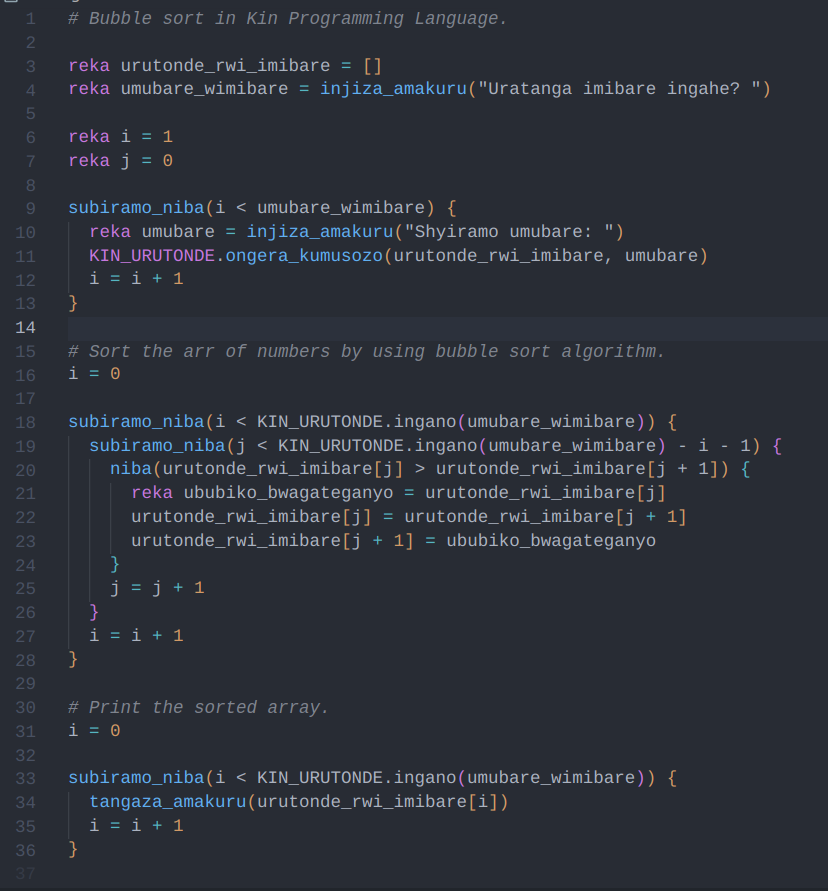Click line number 32 in the gutter

[25, 755]
